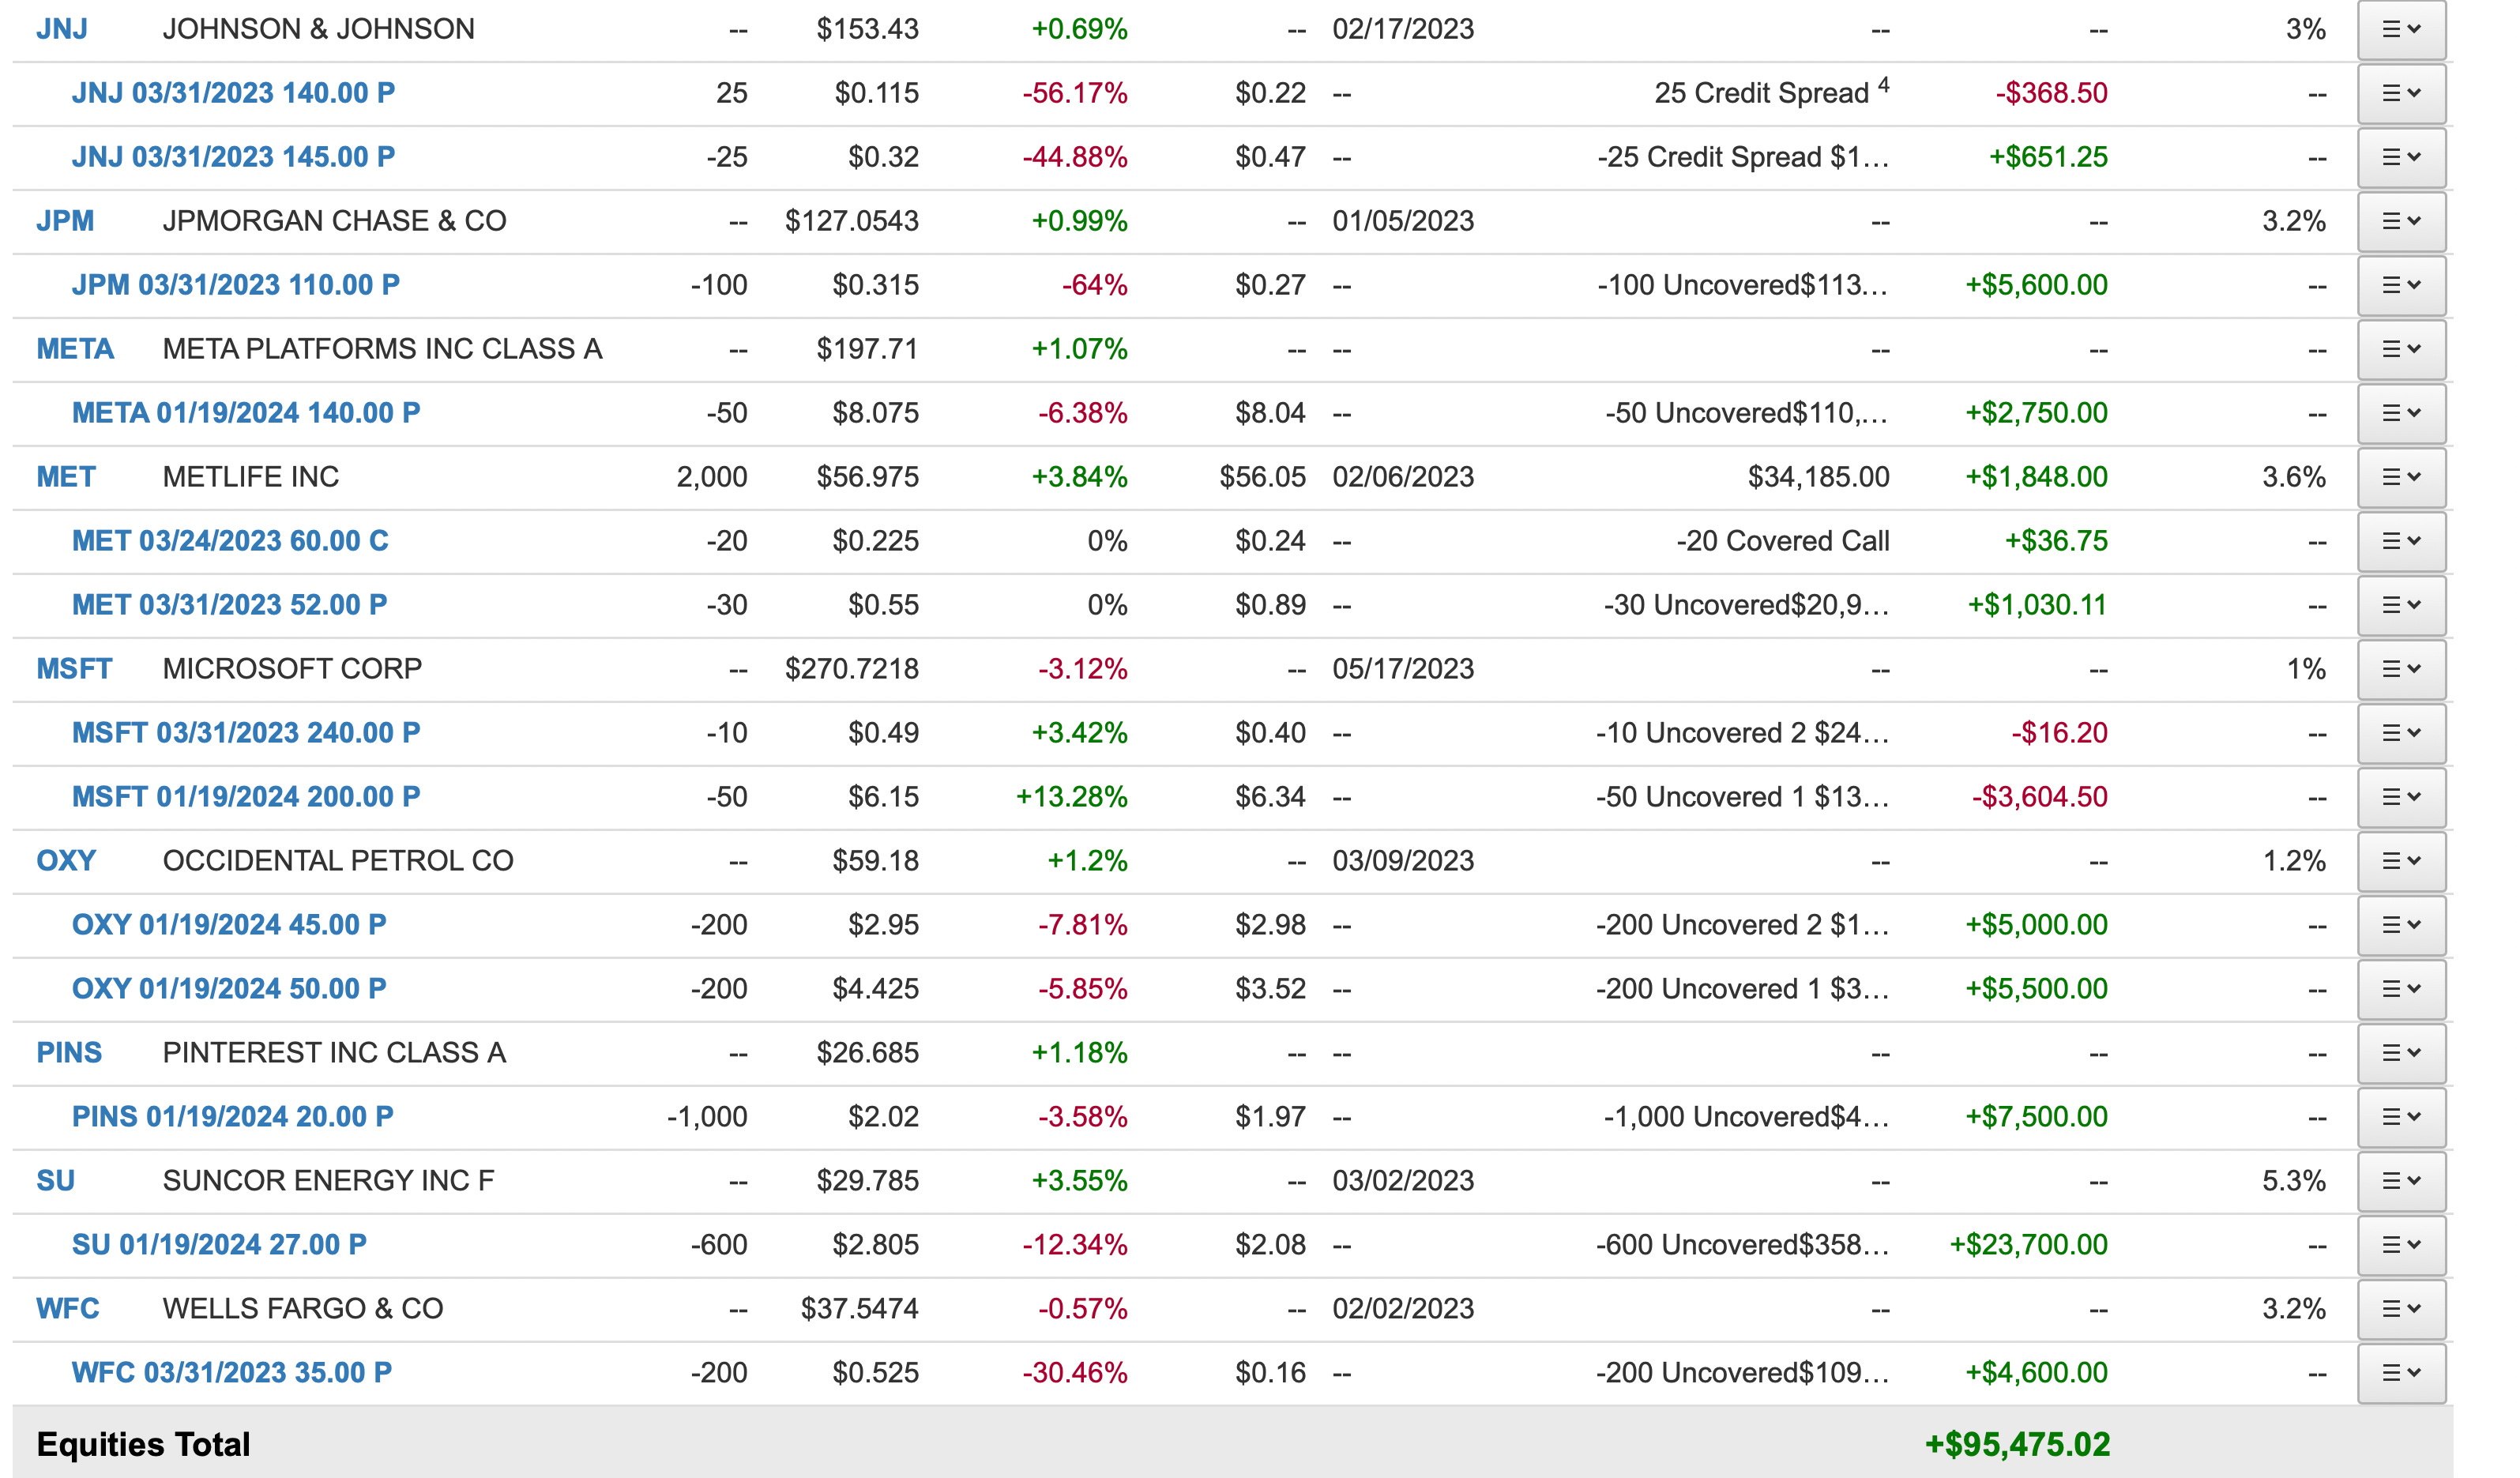This screenshot has height=1478, width=2520.
Task: Open MET 03/24/2023 60.00 C option link
Action: [x=230, y=542]
